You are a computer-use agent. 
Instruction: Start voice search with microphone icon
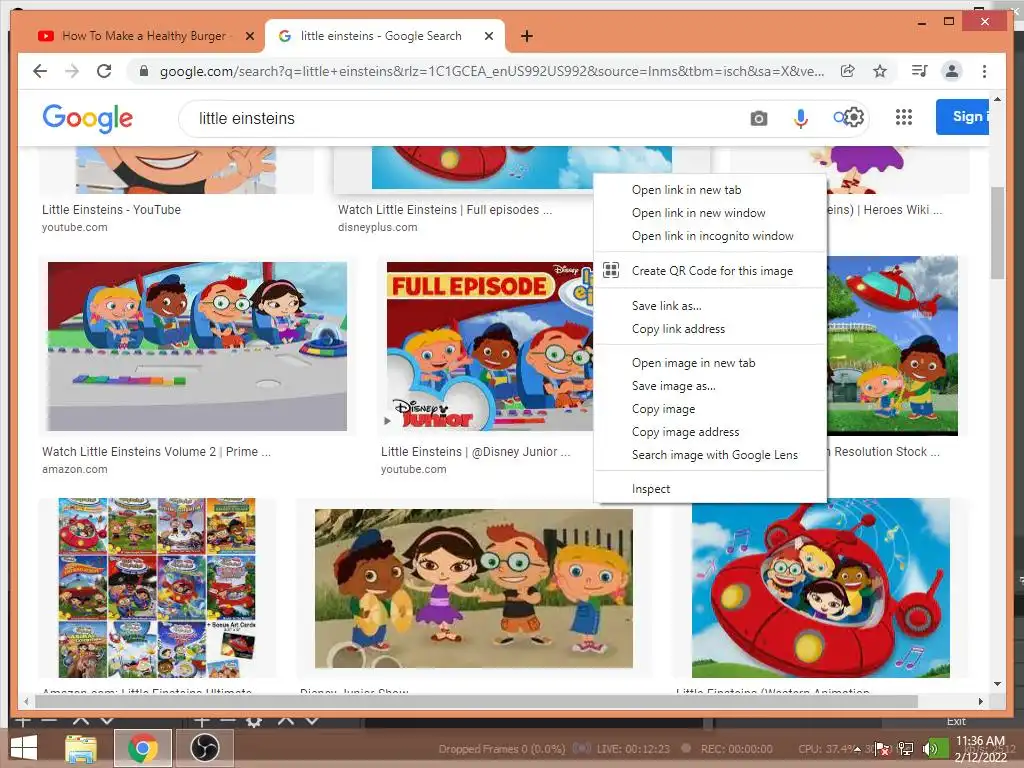pyautogui.click(x=801, y=118)
